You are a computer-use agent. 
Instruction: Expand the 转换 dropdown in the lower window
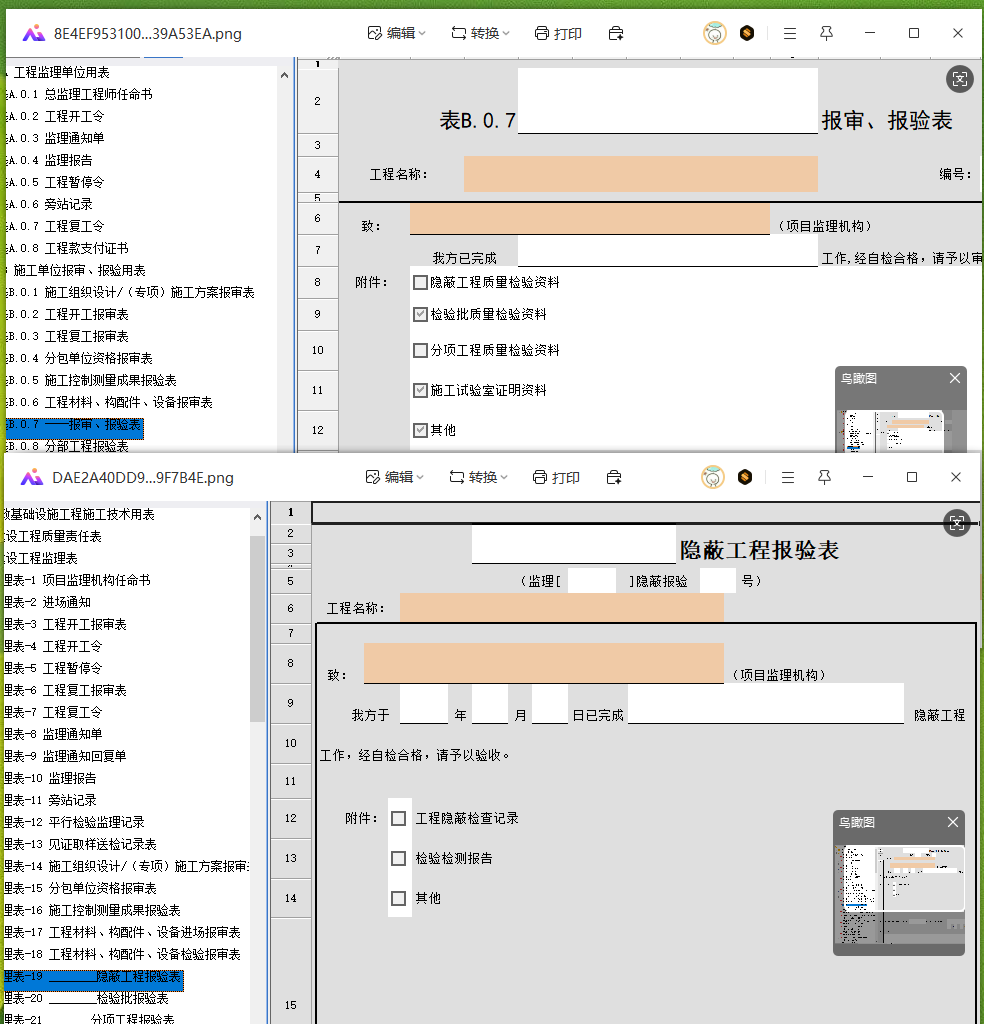pyautogui.click(x=506, y=477)
